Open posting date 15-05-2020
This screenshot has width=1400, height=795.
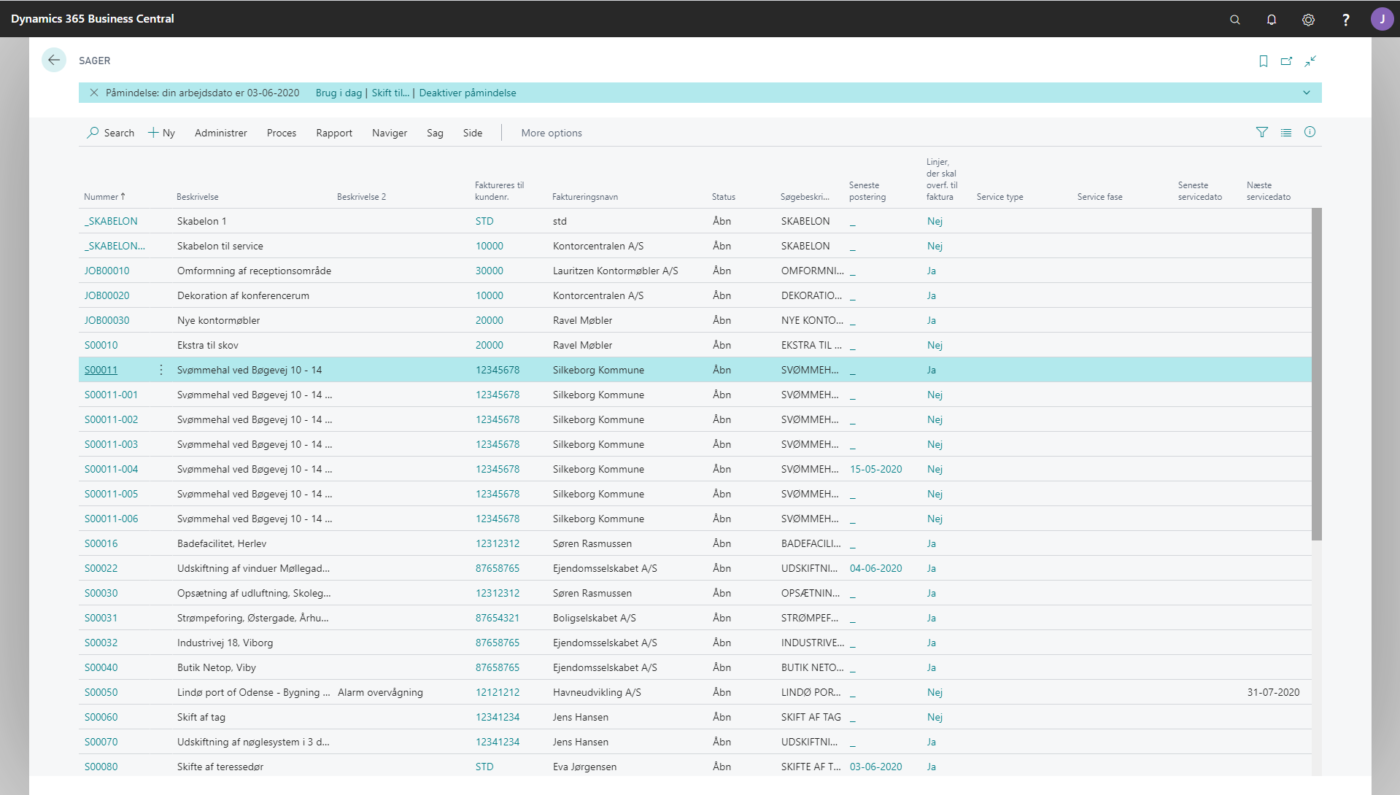[x=876, y=469]
